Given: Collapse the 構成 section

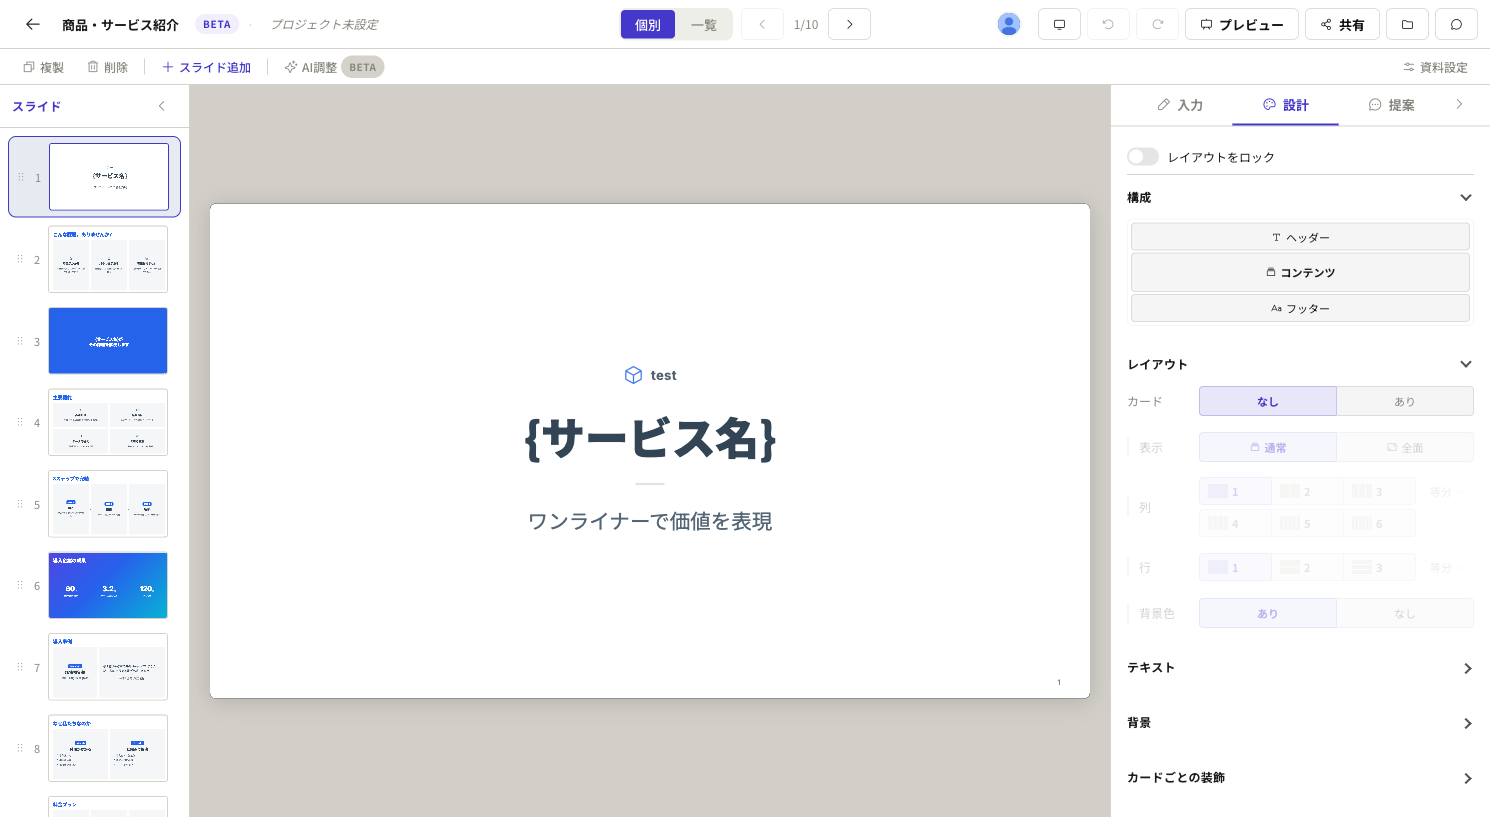Looking at the screenshot, I should point(1466,197).
